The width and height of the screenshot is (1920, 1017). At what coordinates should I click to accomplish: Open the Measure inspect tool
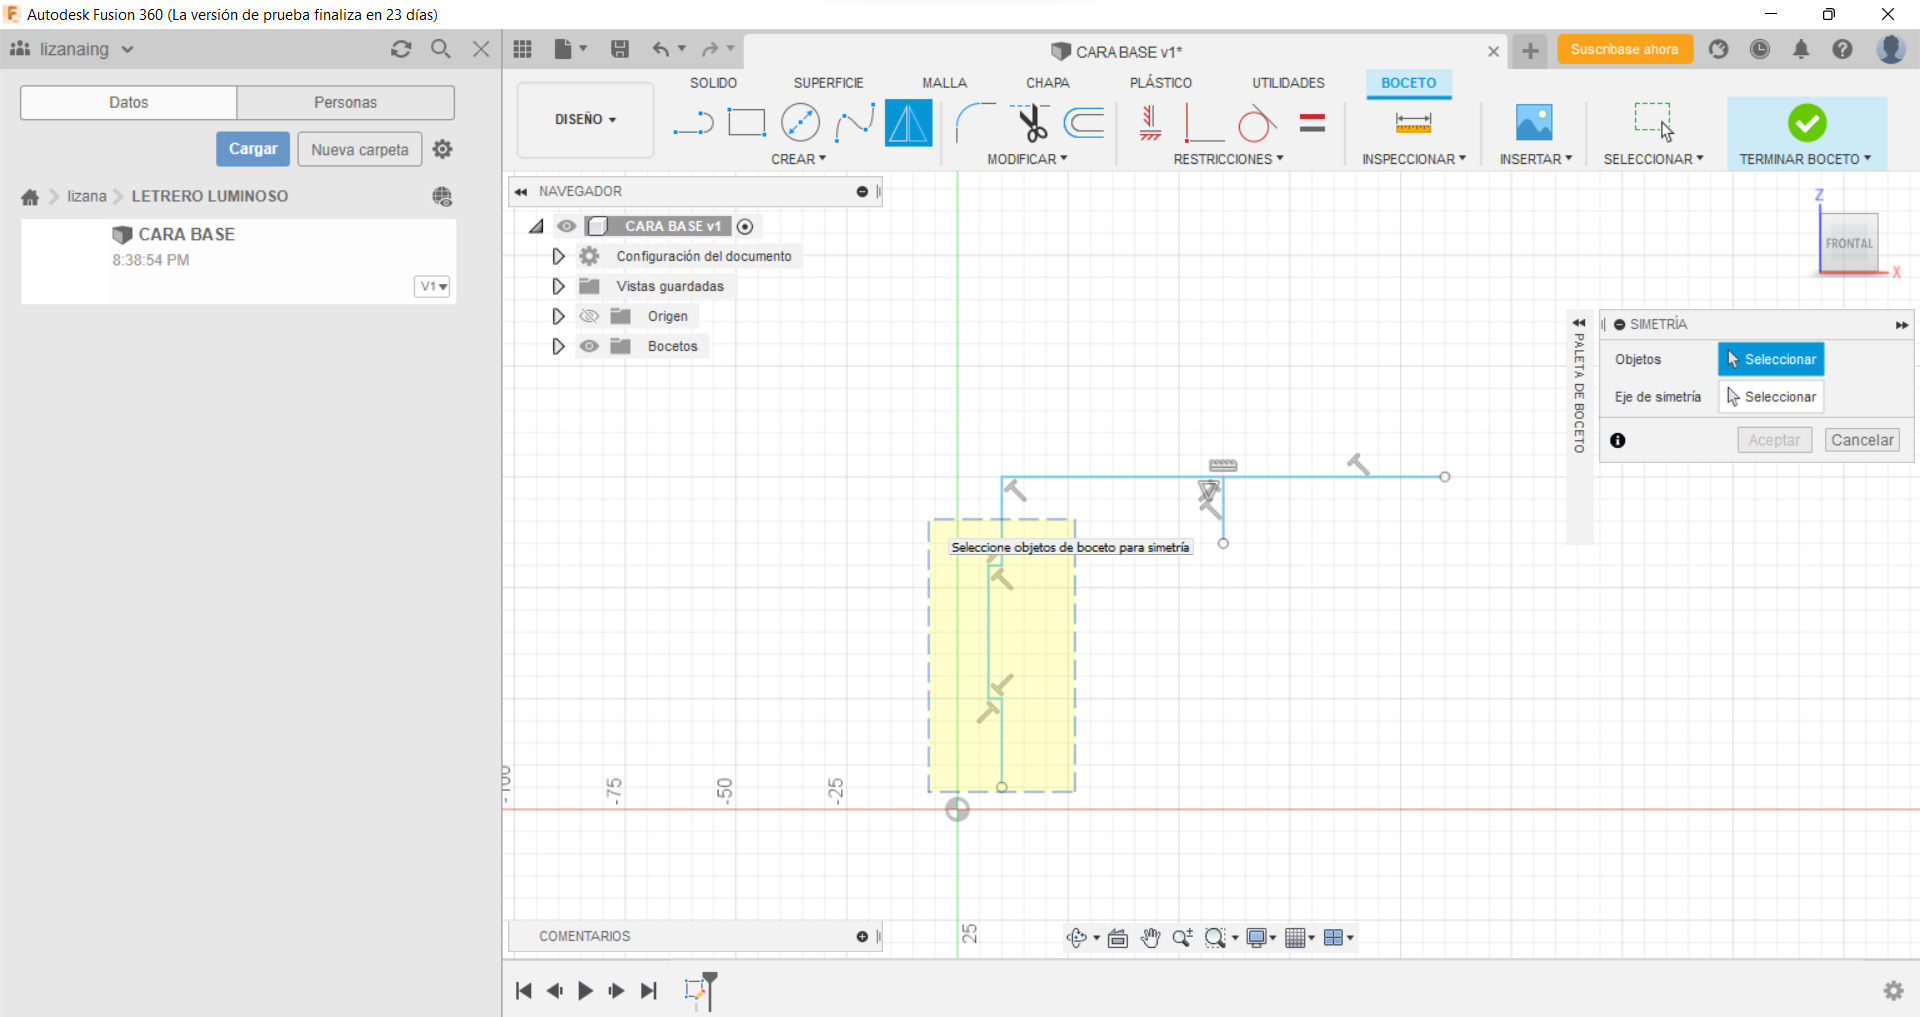(1413, 123)
